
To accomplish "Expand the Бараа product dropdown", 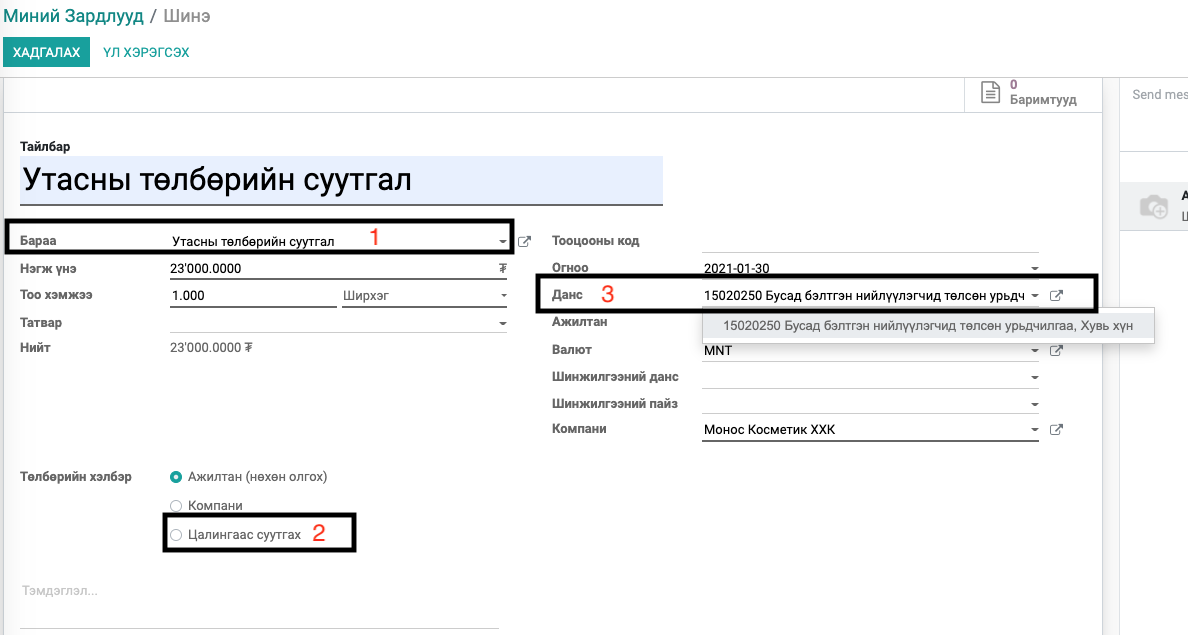I will [502, 242].
